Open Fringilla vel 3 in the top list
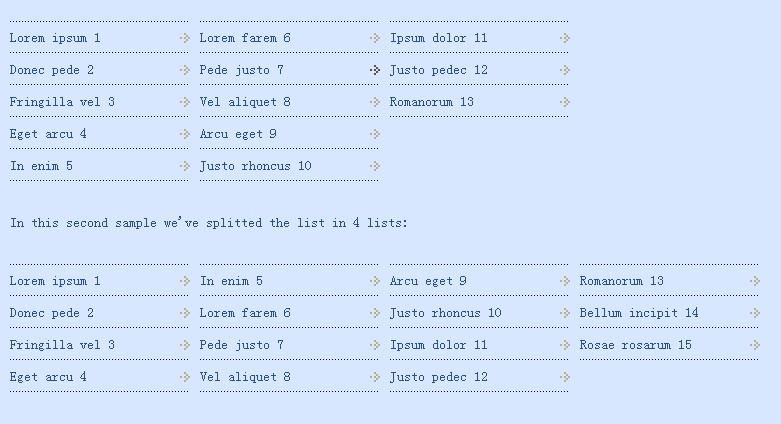781x424 pixels. [62, 102]
